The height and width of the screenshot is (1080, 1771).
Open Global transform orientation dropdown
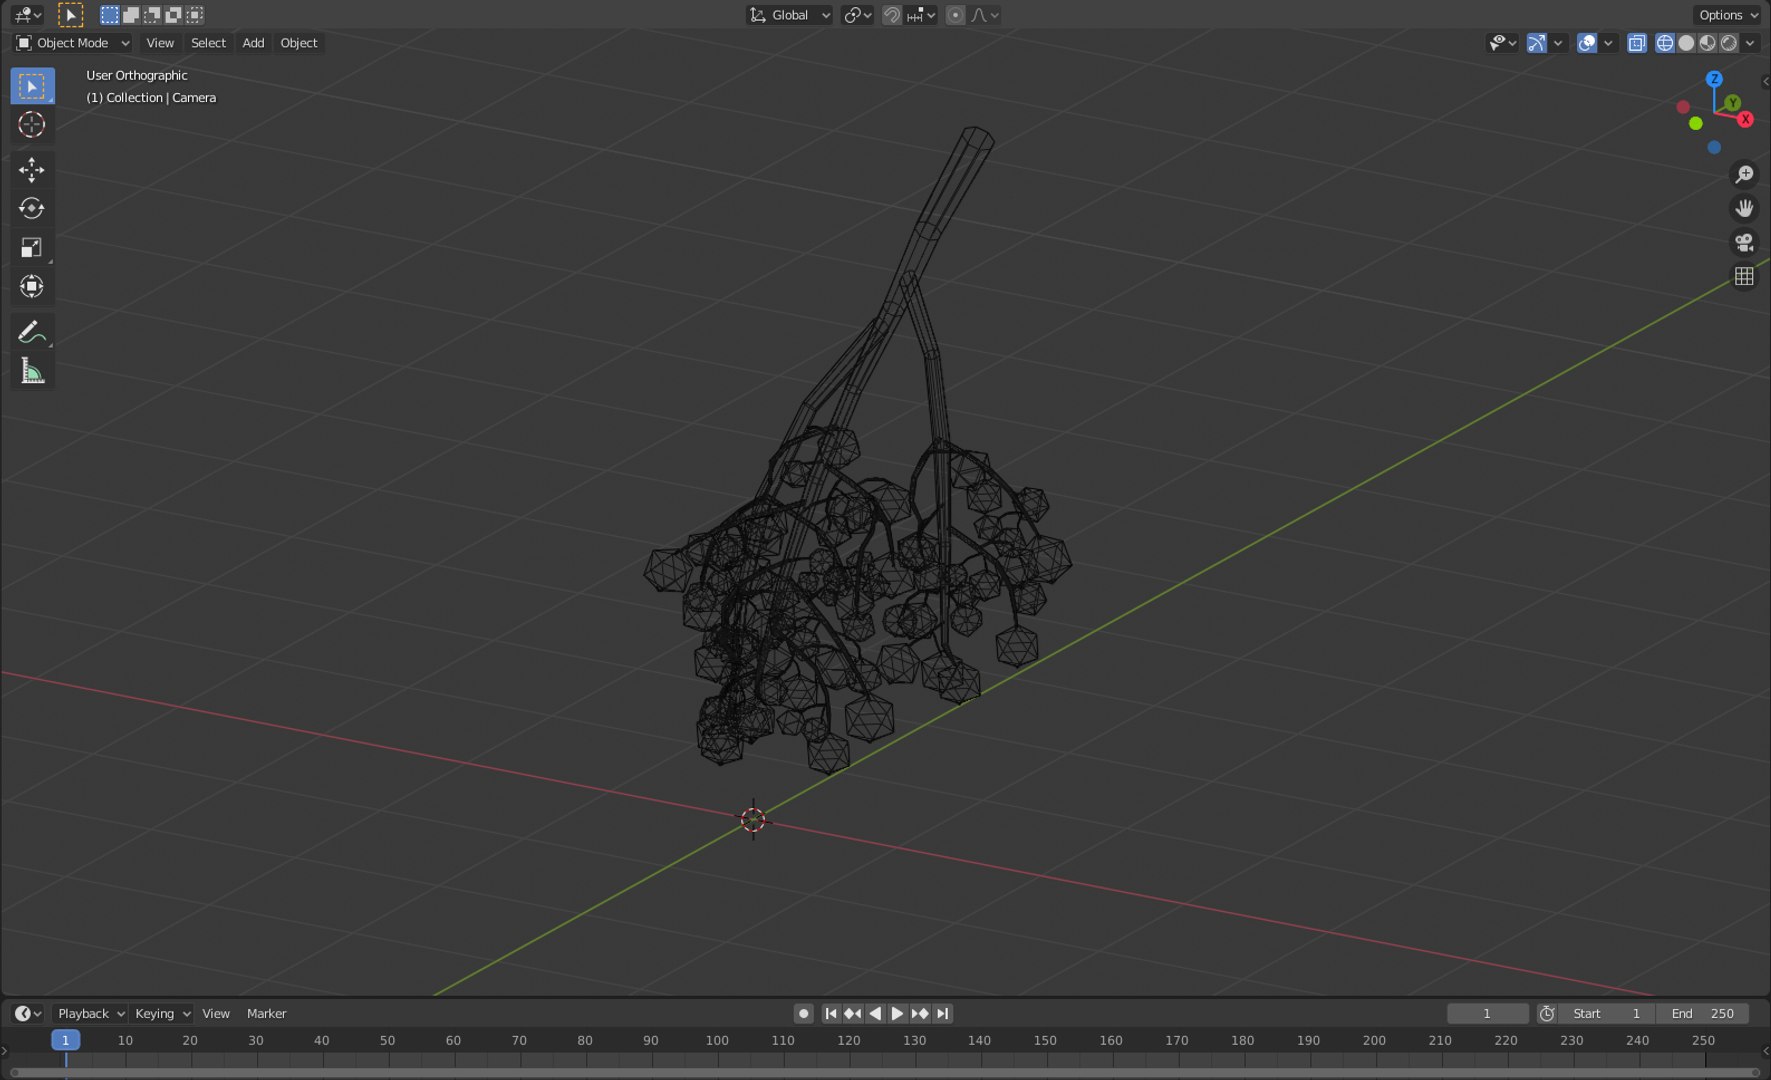pos(789,15)
